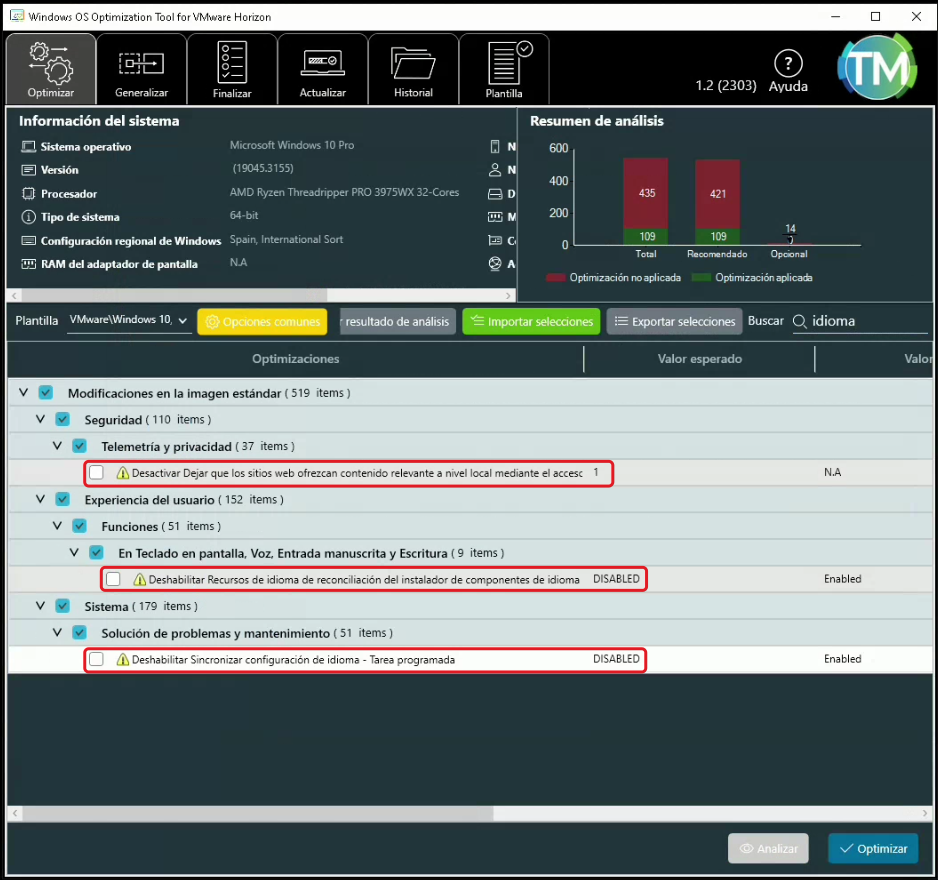
Task: Open the Plantilla VMware\Windows 10 dropdown
Action: click(129, 321)
